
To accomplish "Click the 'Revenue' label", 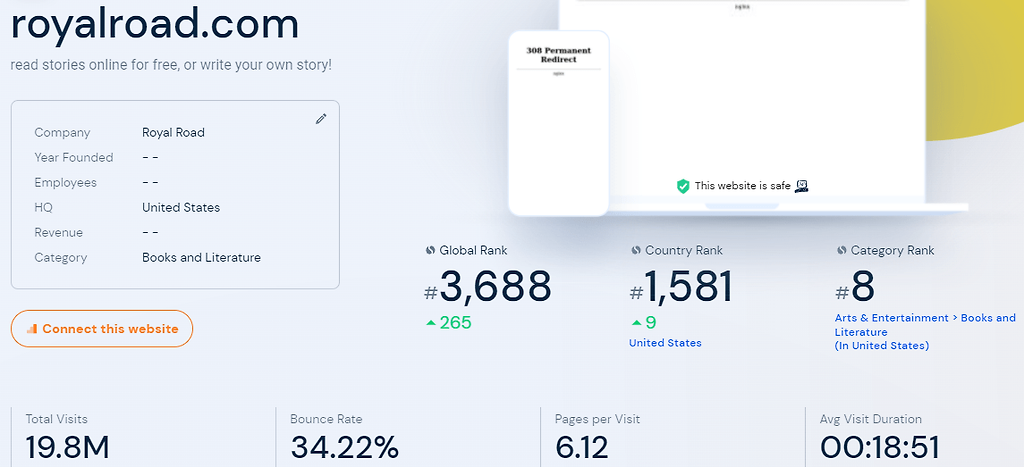I will click(x=59, y=233).
